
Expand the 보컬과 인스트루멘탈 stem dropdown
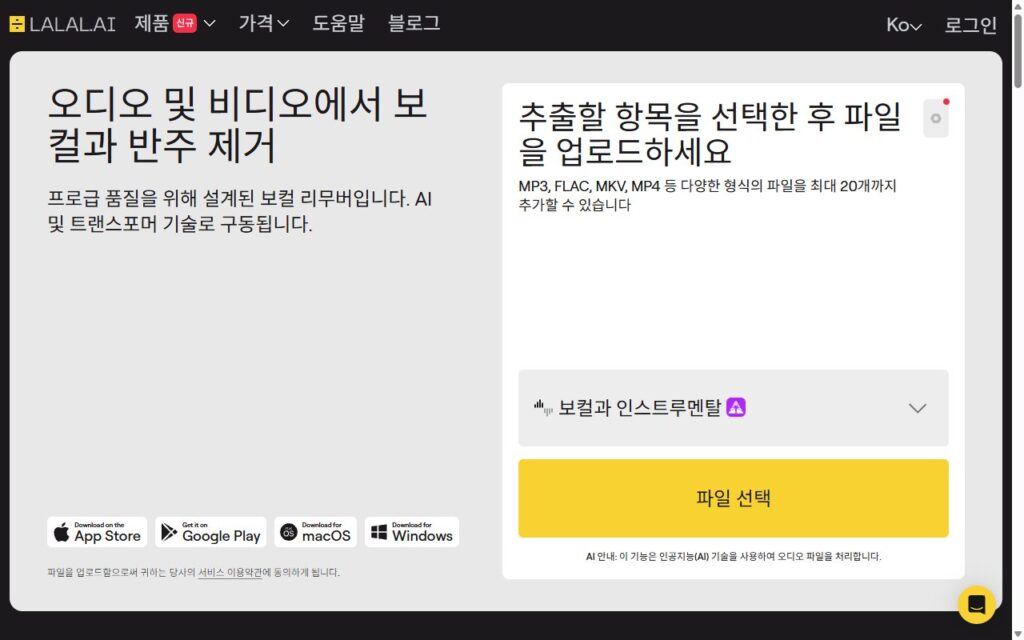pyautogui.click(x=733, y=408)
